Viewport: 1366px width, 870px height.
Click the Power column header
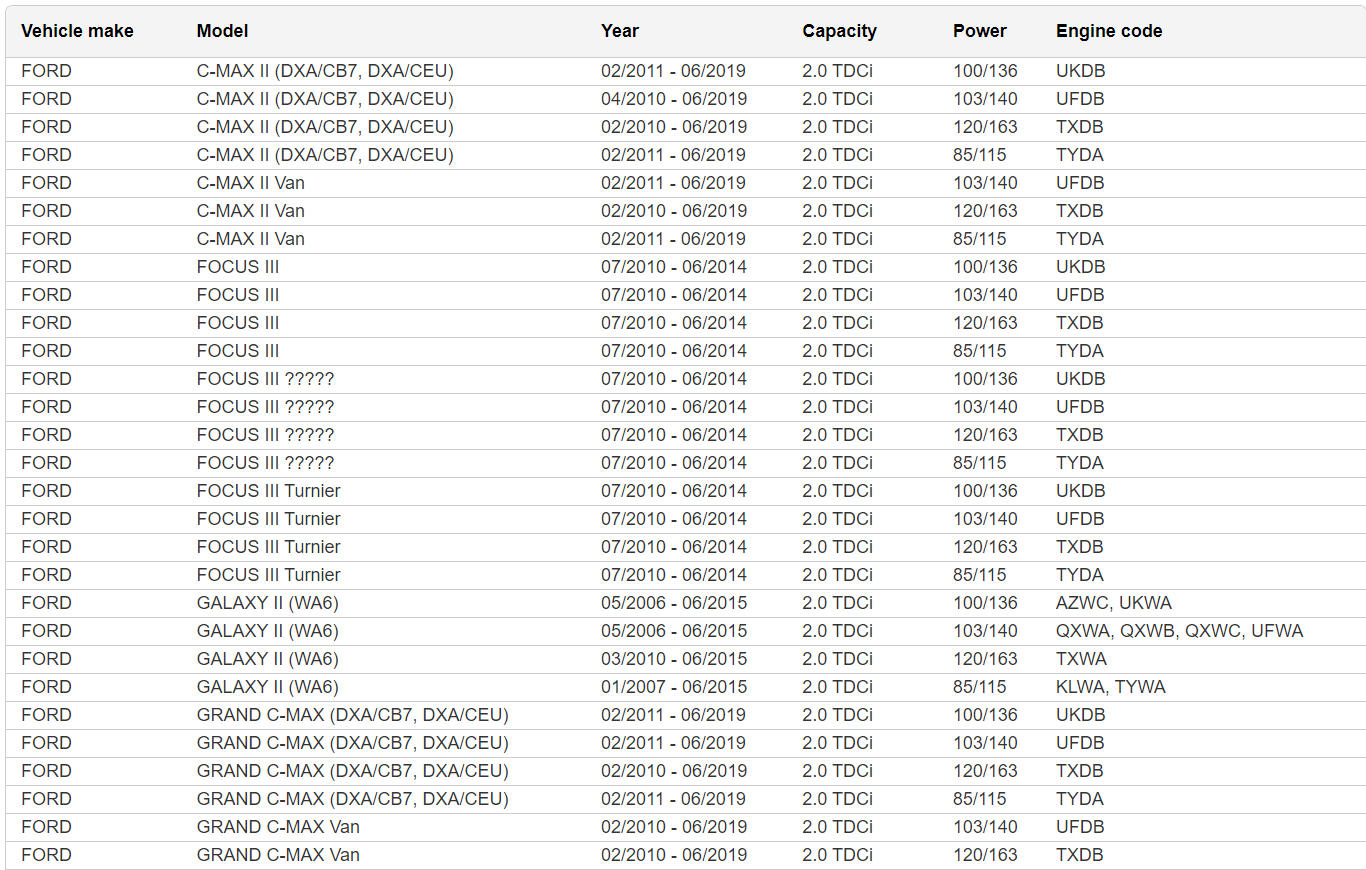coord(979,31)
